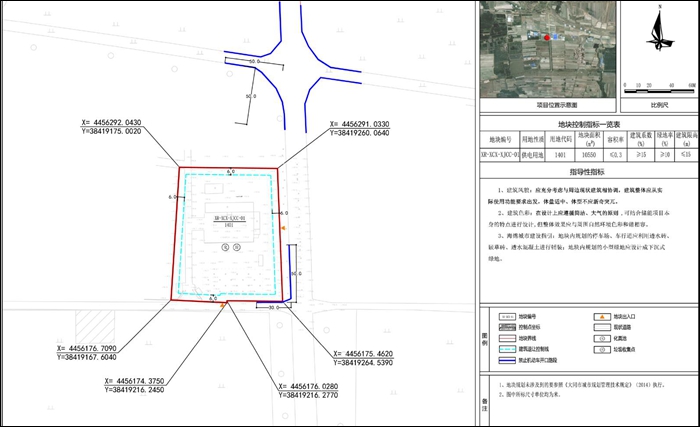Click the plot number label inside the parcel
The height and width of the screenshot is (427, 700).
pyautogui.click(x=229, y=219)
